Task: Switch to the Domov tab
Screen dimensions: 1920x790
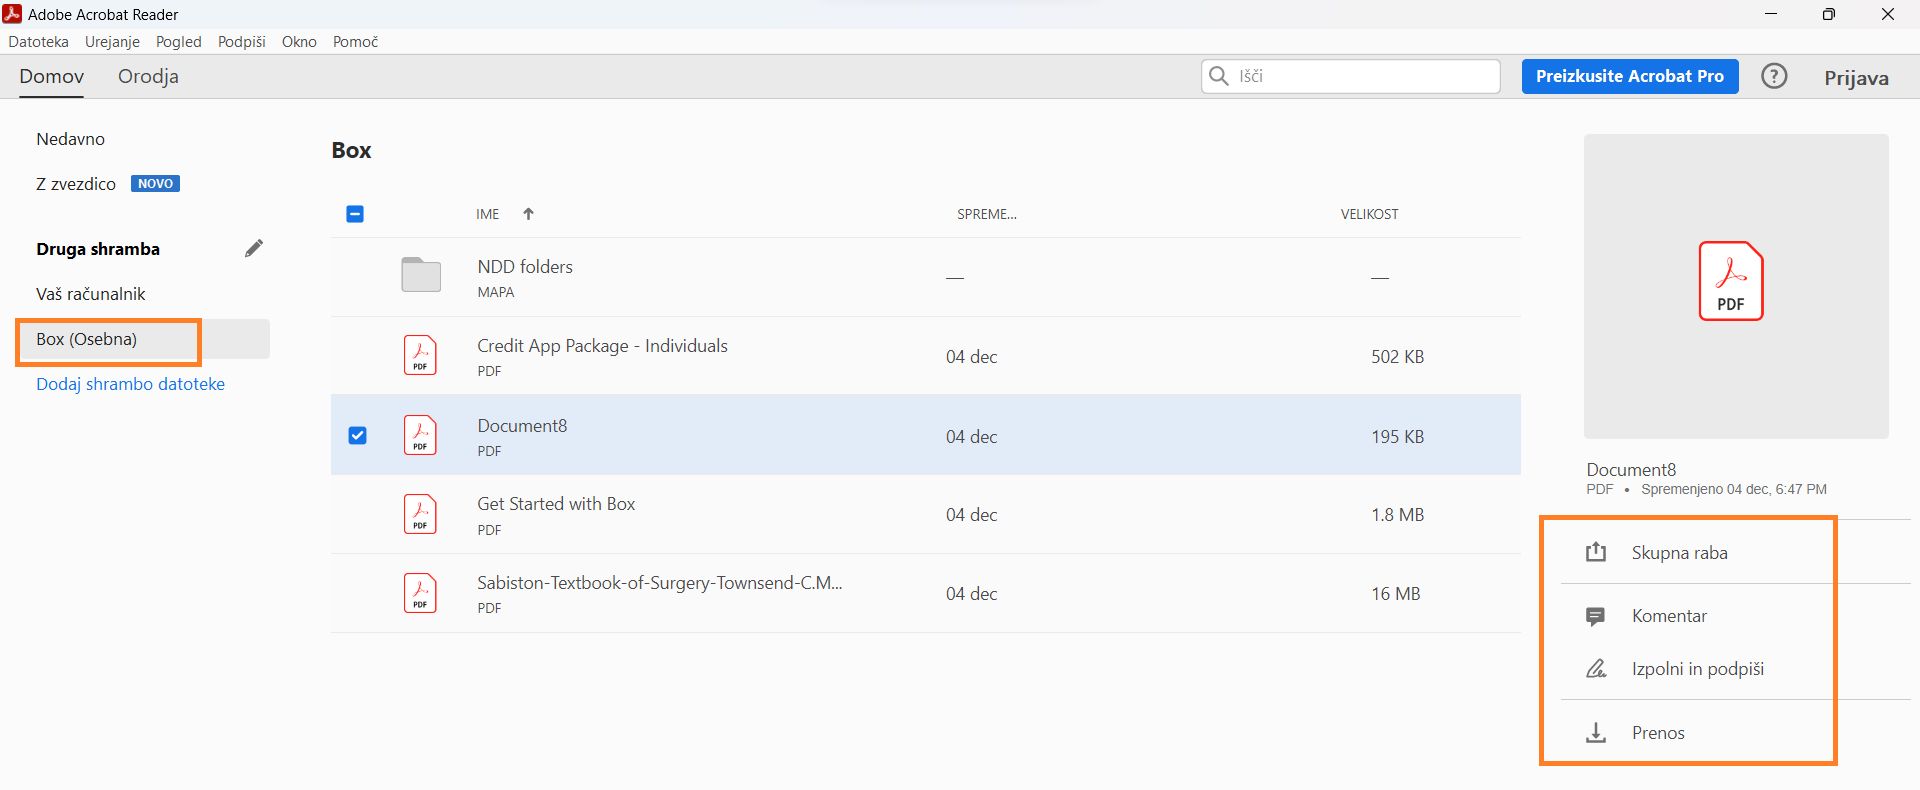Action: coord(52,77)
